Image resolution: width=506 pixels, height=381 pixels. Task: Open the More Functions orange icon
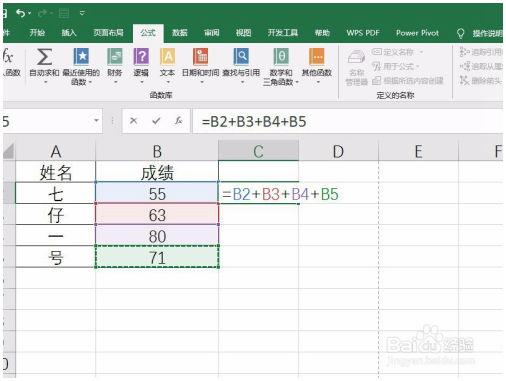click(x=317, y=56)
